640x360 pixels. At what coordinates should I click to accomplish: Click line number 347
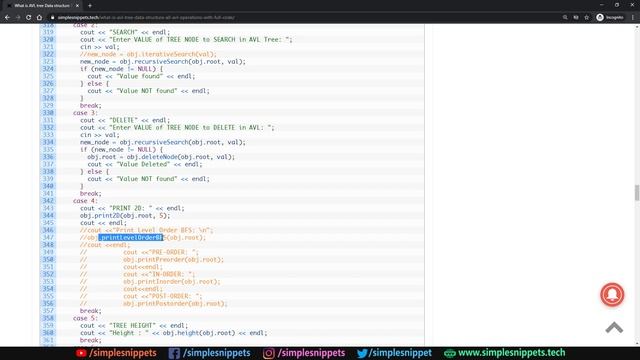click(x=48, y=238)
